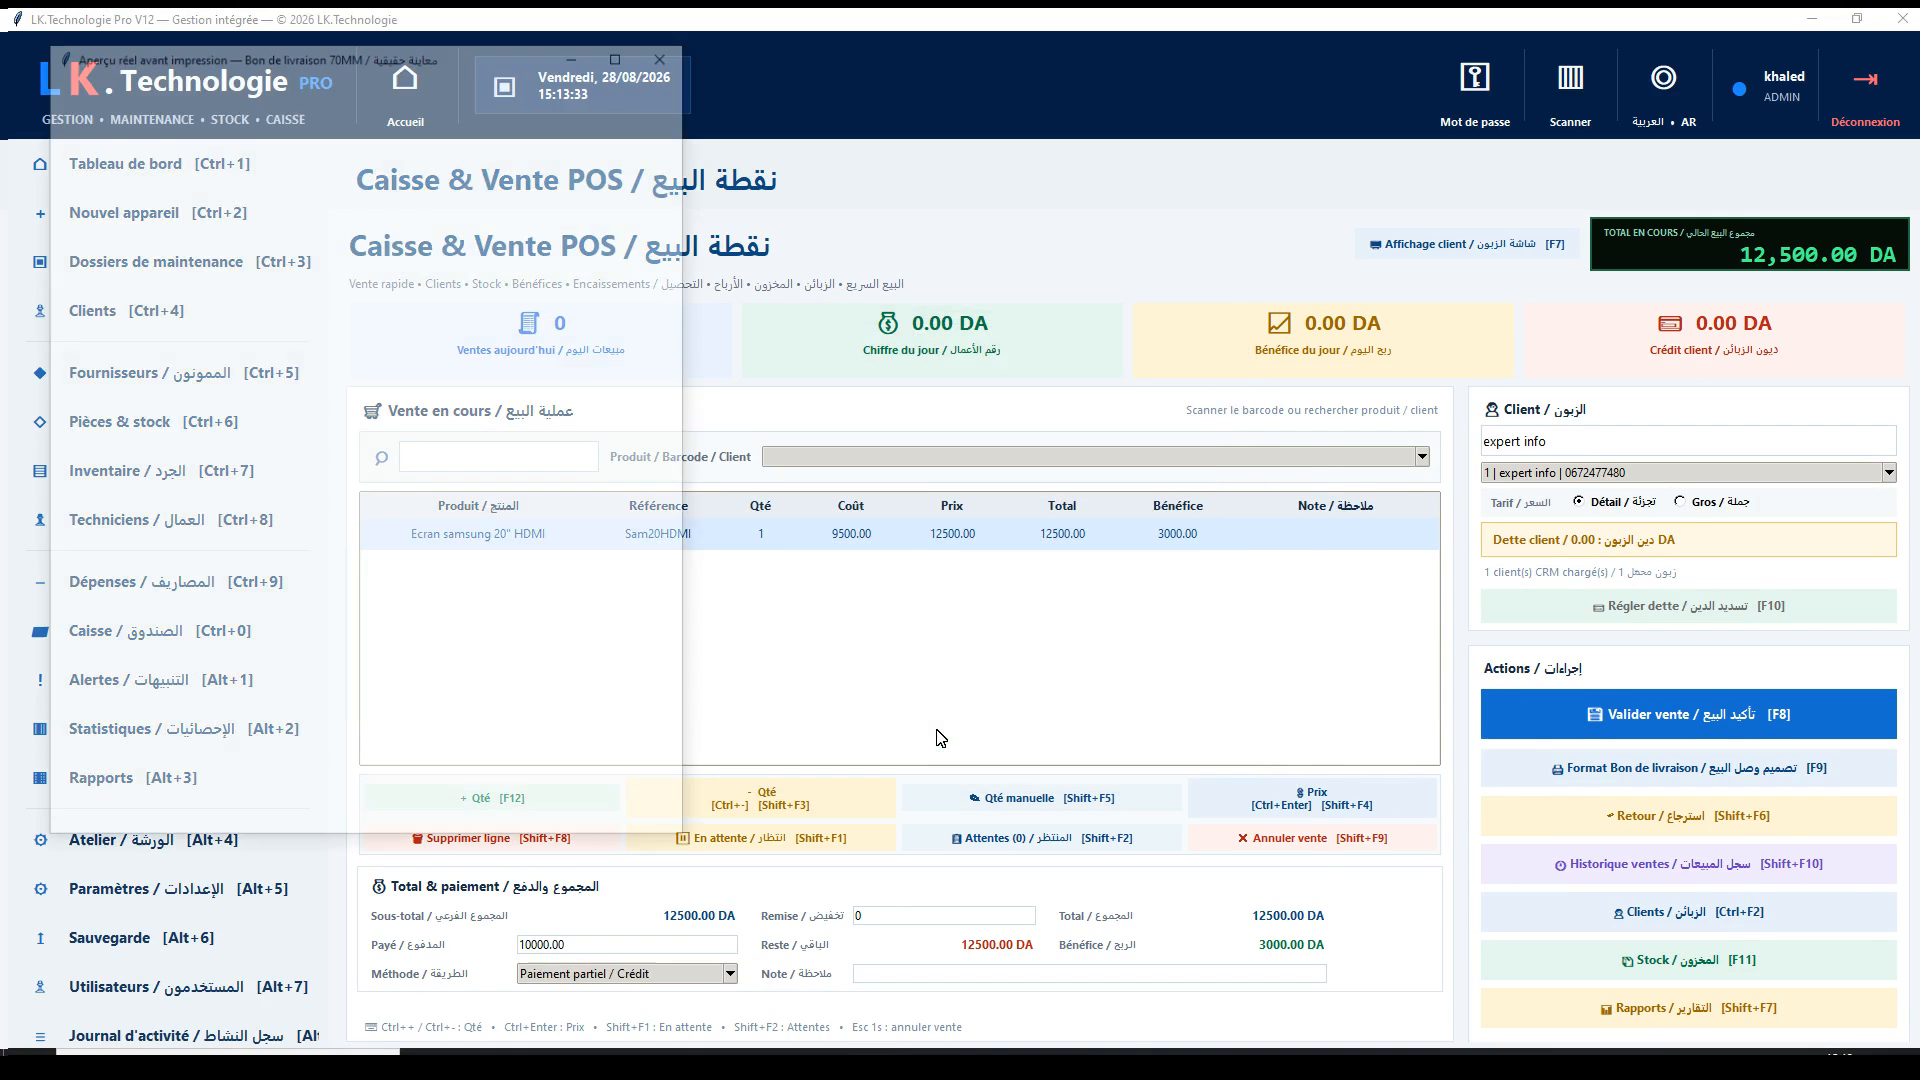Click the Nouvel appareil plus icon

point(40,213)
